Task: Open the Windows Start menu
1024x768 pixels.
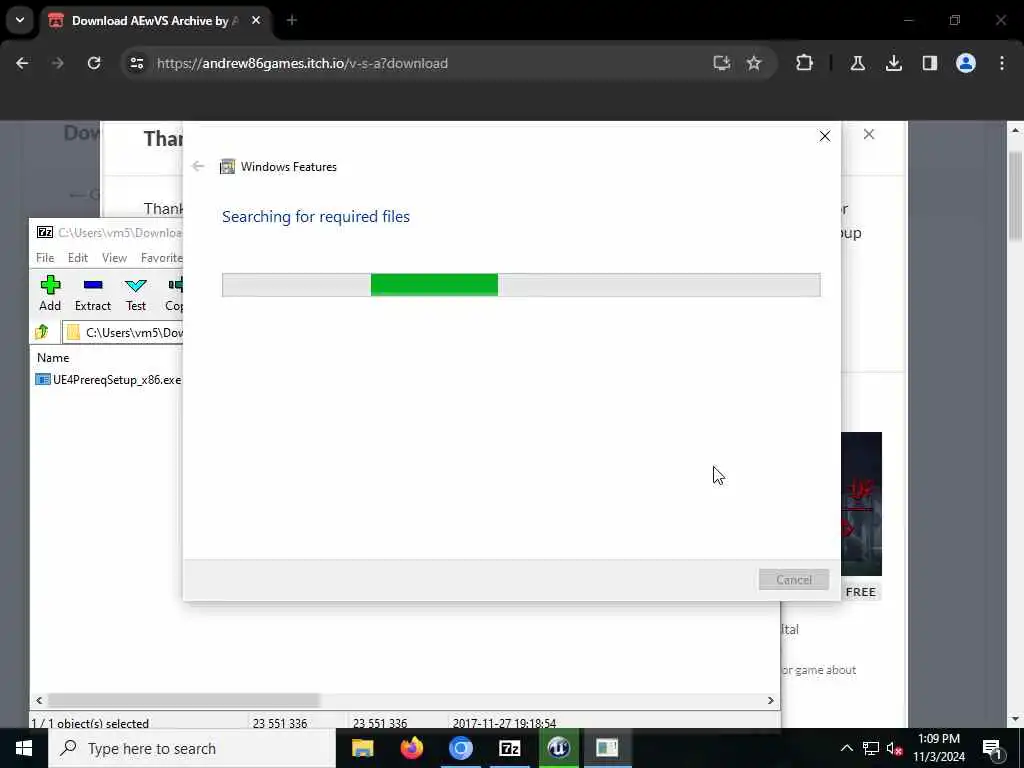Action: (24, 748)
